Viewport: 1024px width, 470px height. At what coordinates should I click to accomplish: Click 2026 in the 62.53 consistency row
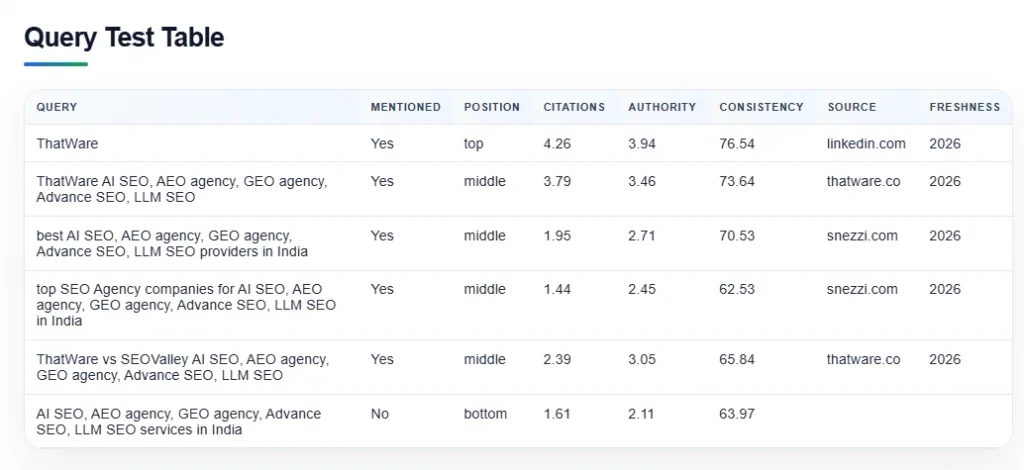coord(945,289)
